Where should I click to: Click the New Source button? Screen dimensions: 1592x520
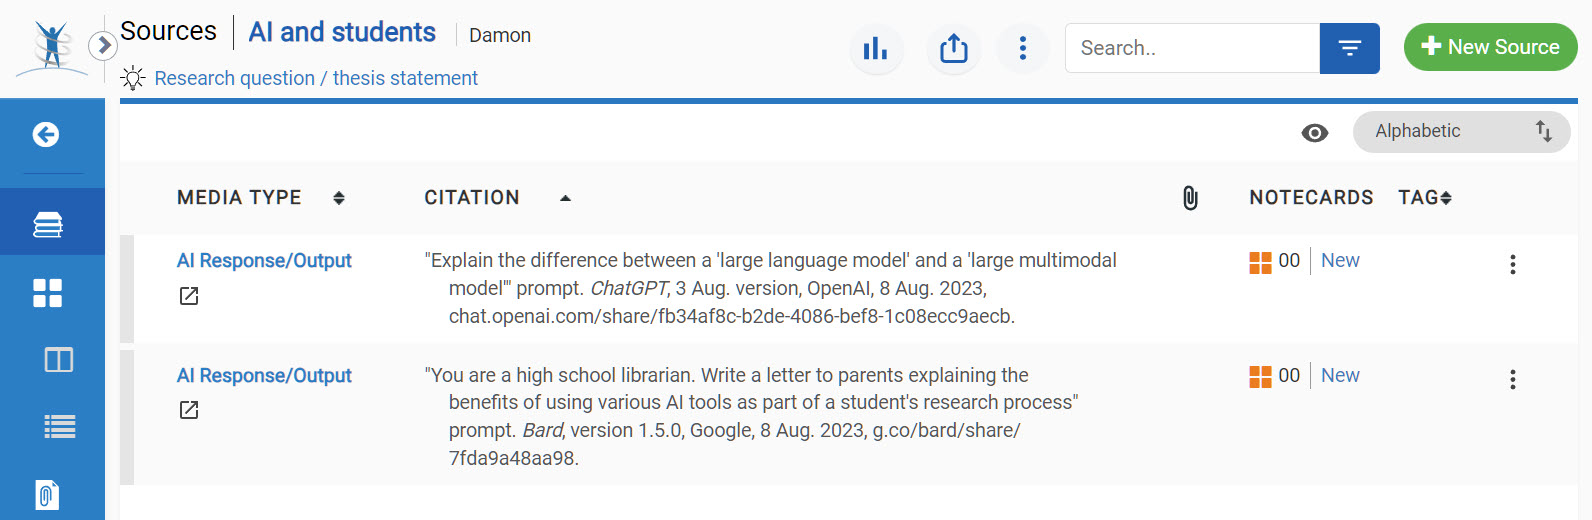(x=1490, y=47)
